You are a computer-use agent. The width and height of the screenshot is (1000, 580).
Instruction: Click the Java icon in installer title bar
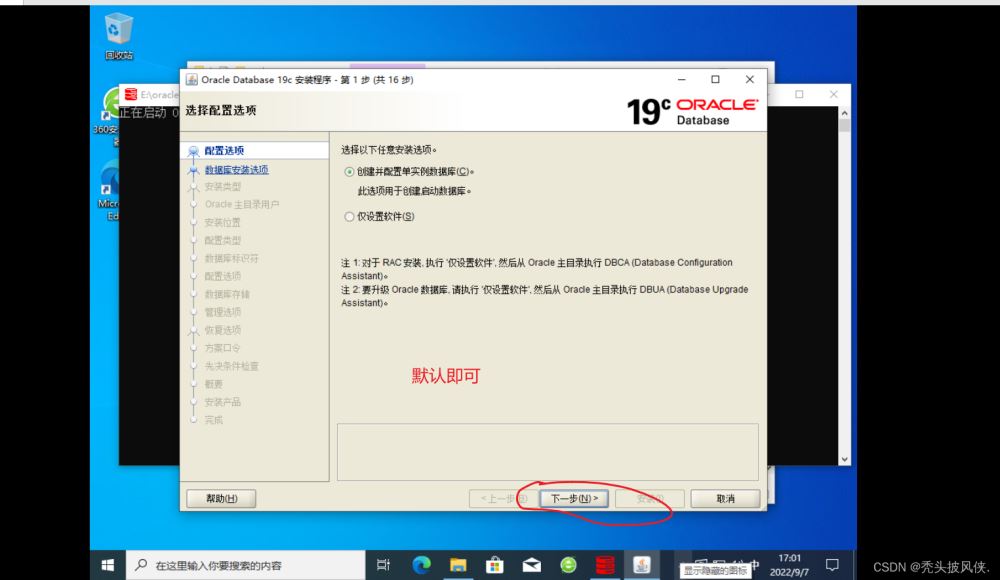tap(191, 80)
